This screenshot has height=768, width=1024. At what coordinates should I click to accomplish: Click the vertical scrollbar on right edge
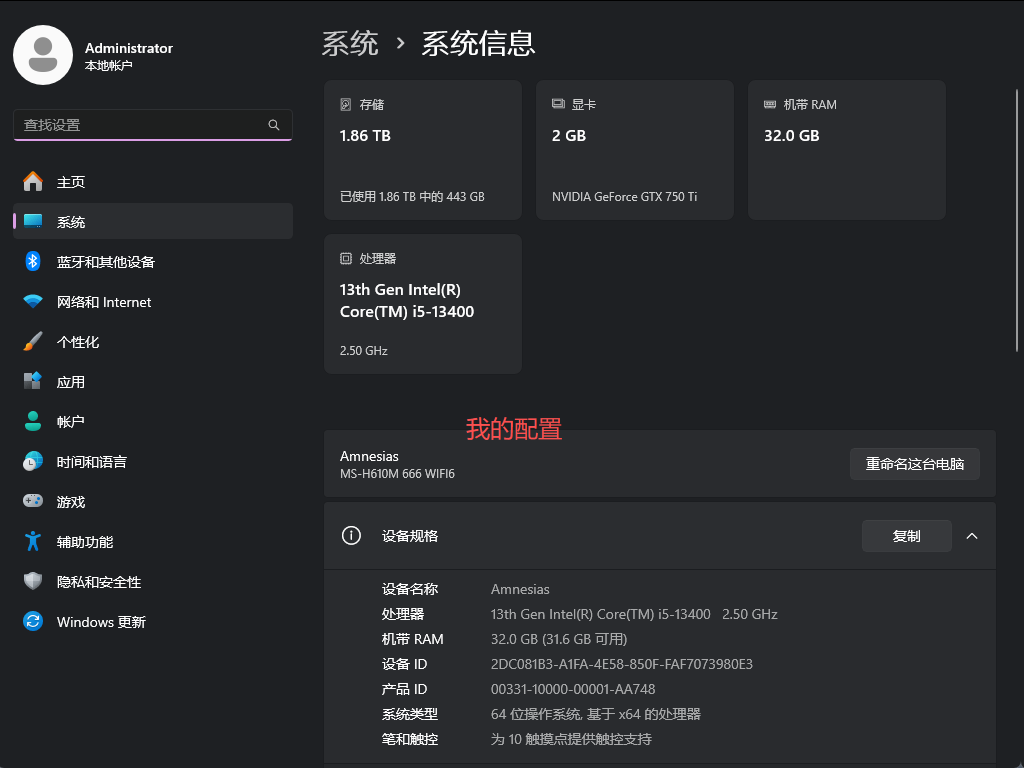tap(1018, 200)
